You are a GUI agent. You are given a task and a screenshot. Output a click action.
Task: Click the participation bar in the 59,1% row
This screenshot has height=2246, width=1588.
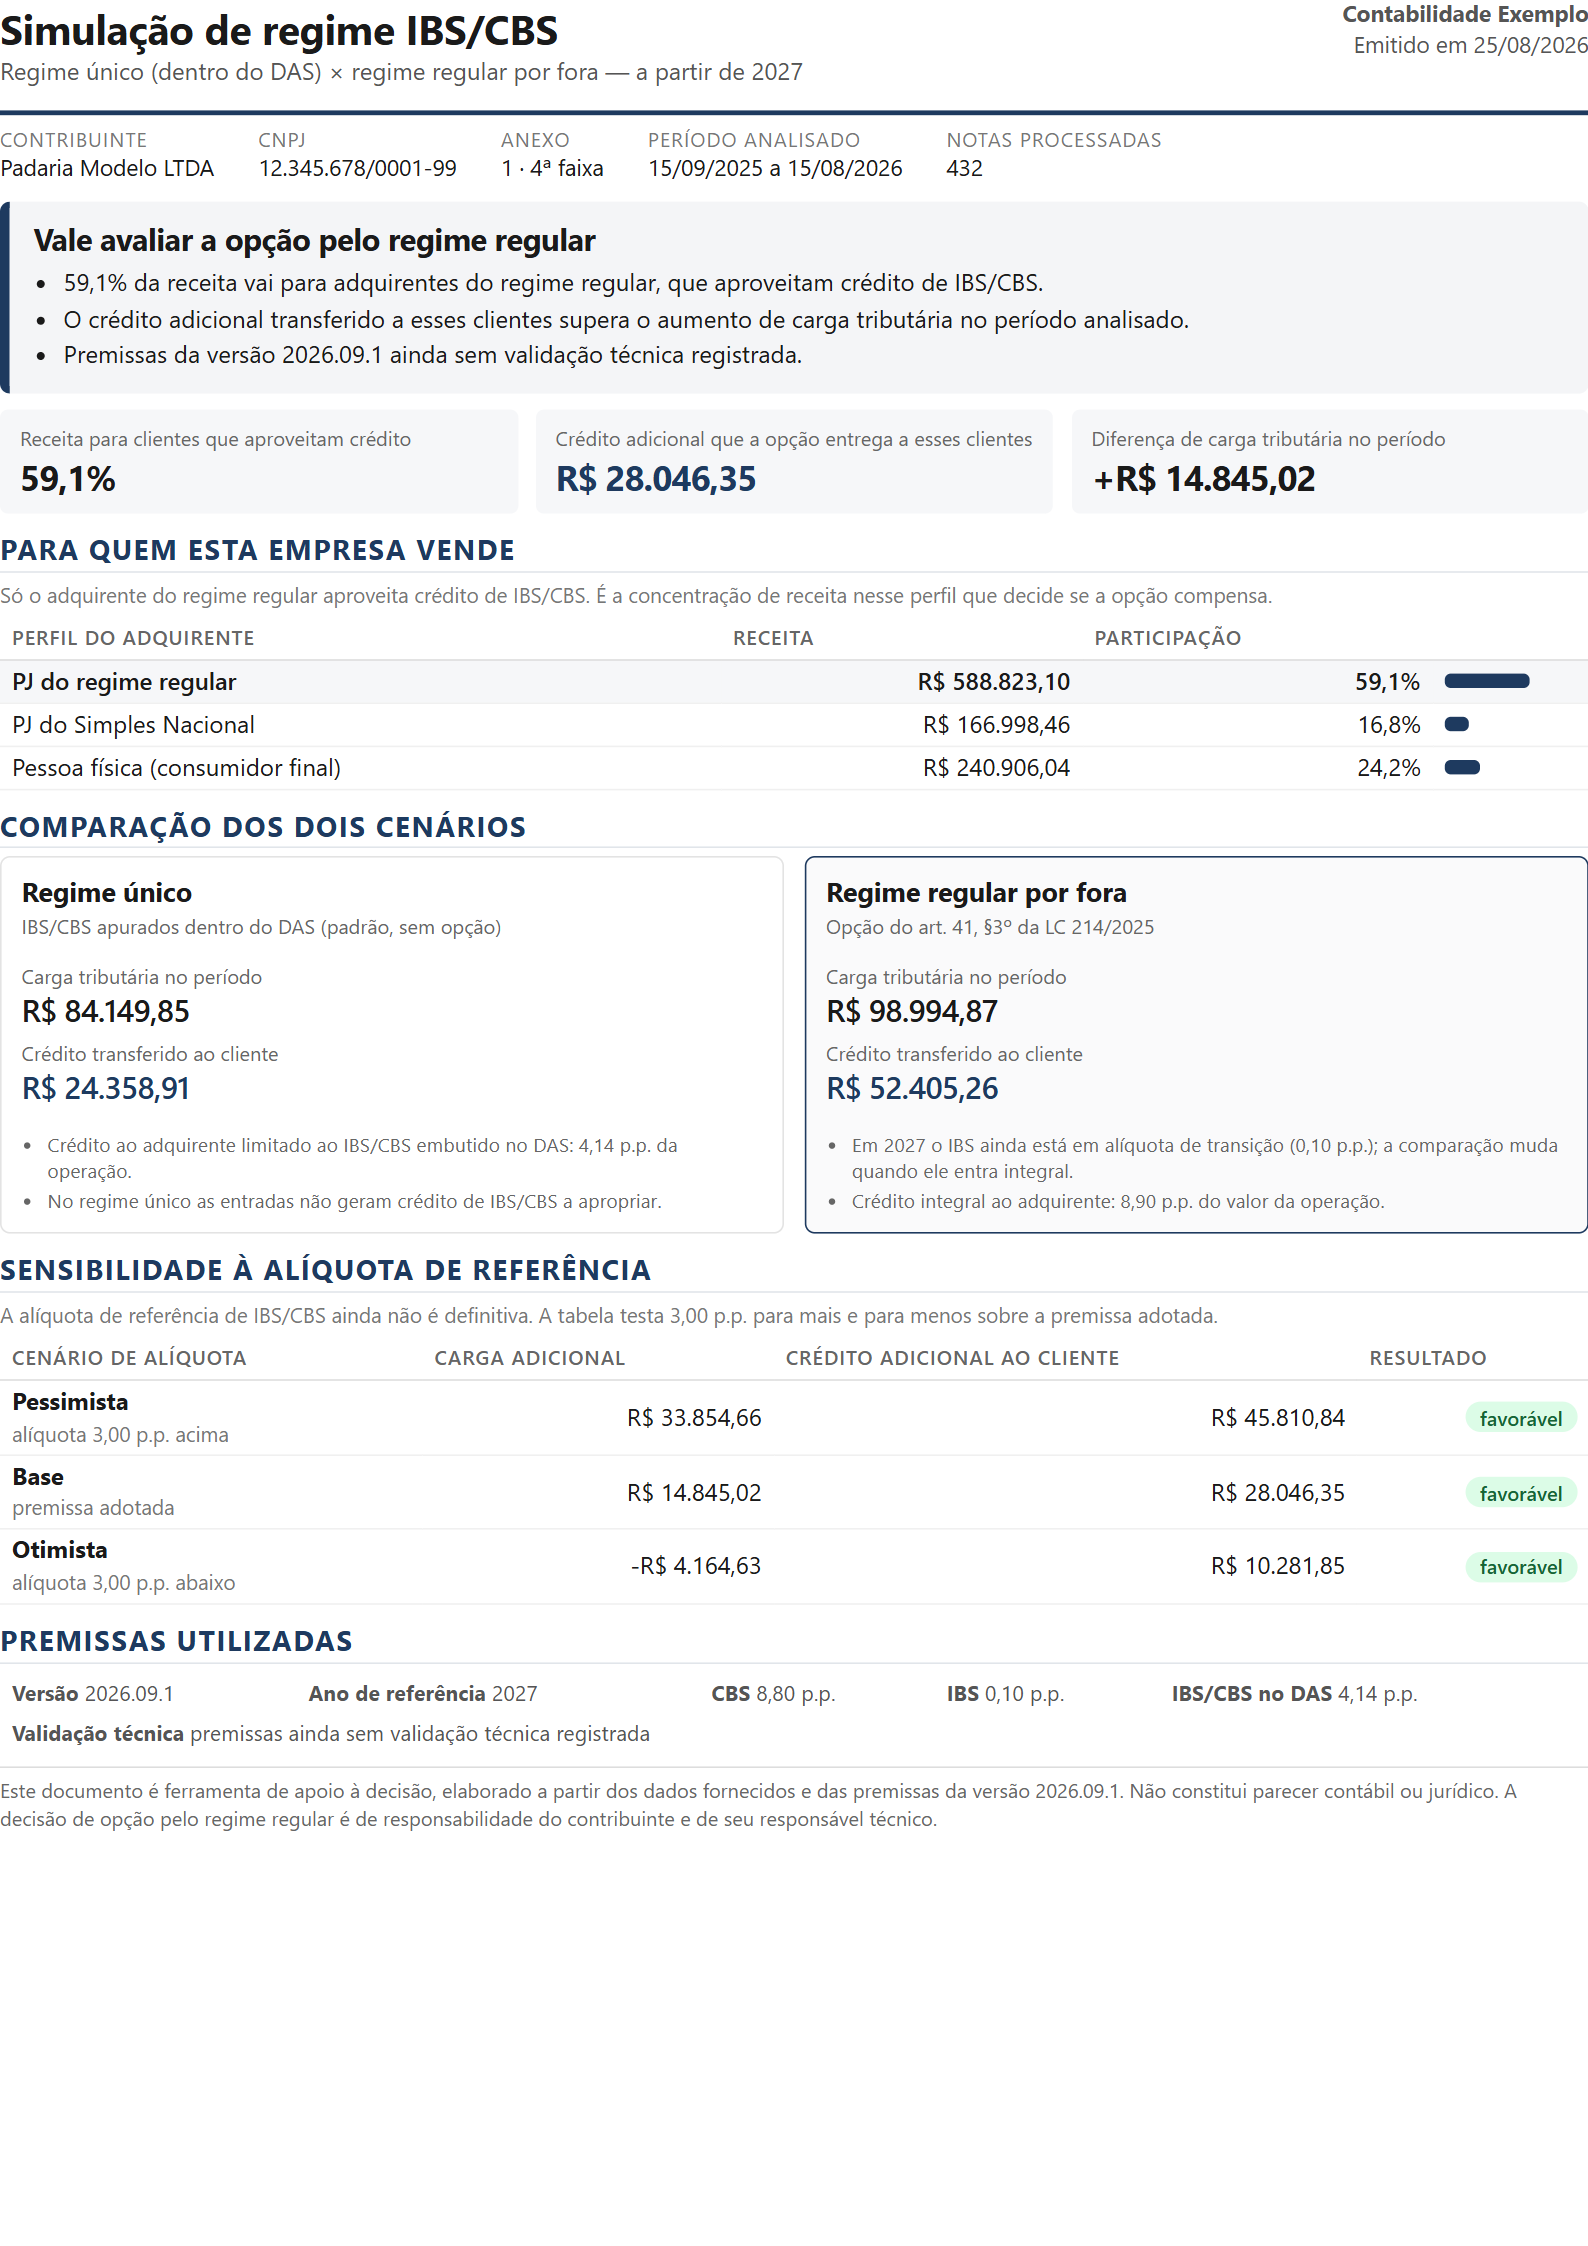coord(1487,681)
